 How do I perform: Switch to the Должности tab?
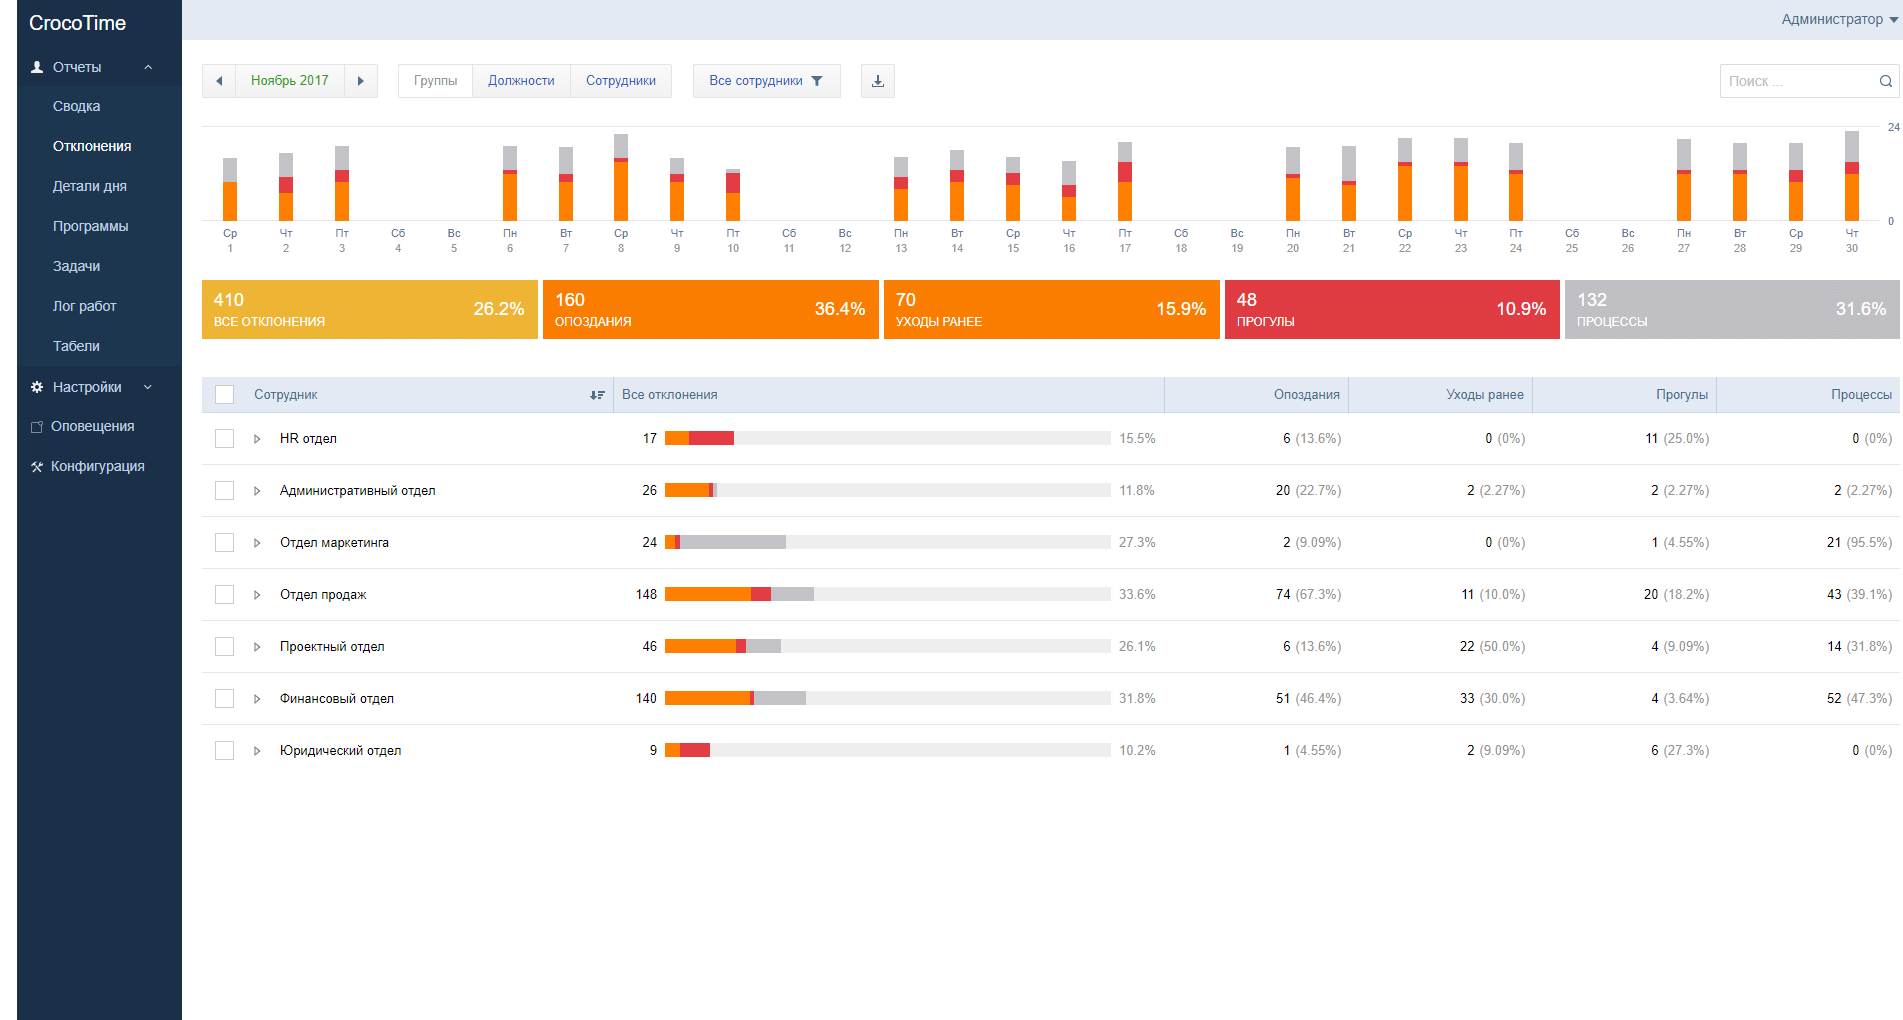(521, 81)
